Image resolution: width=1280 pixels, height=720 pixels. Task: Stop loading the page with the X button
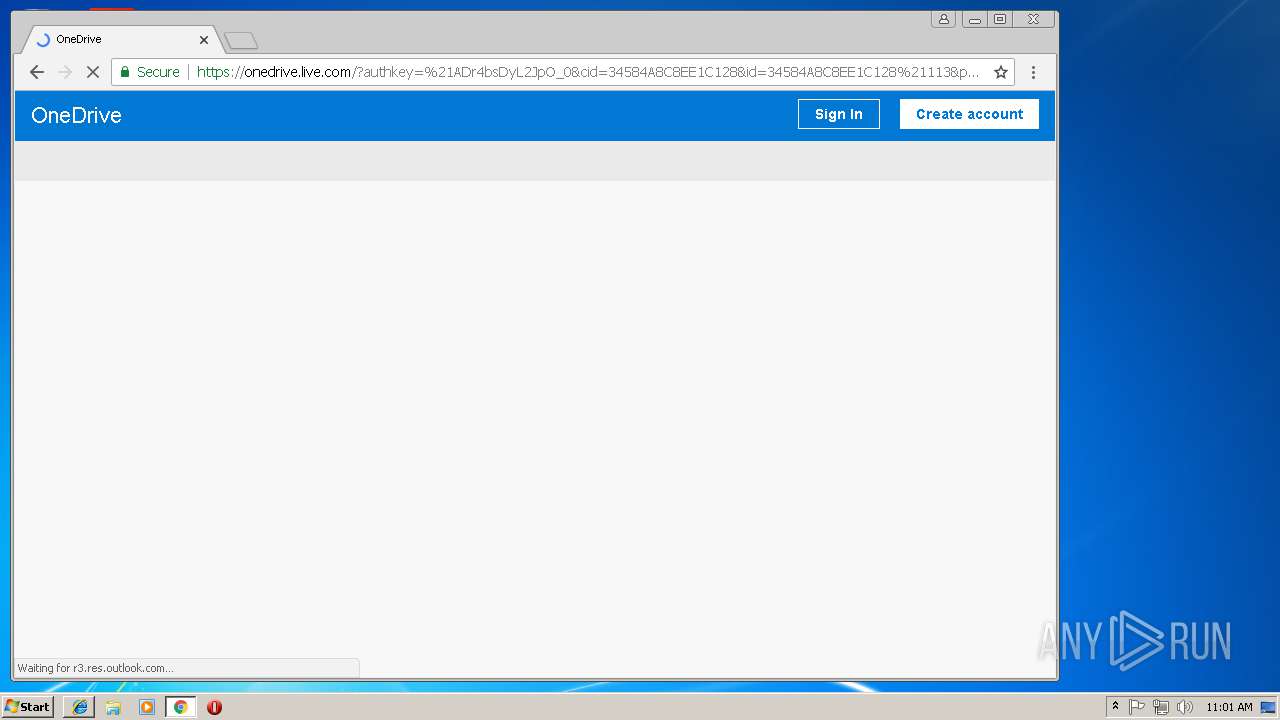click(x=93, y=72)
